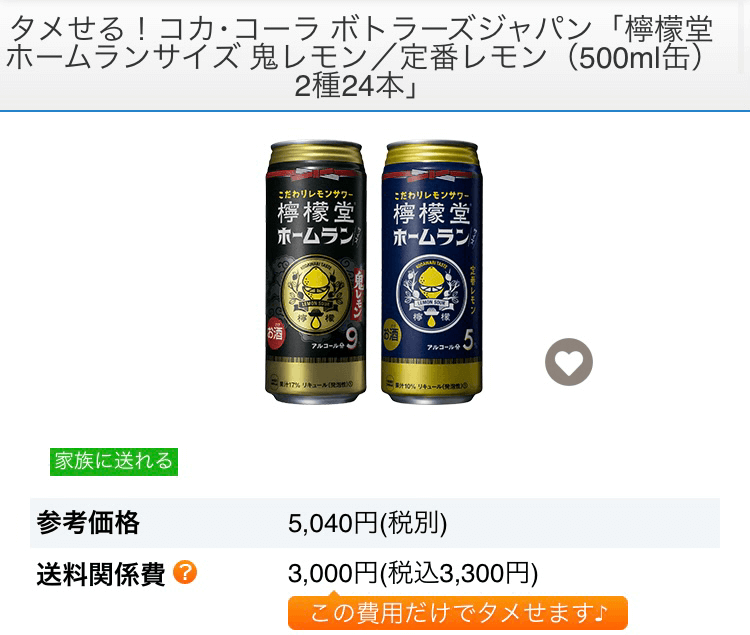Click the 5% alcohol mark on navy can
Screen dimensions: 750x635
(469, 340)
